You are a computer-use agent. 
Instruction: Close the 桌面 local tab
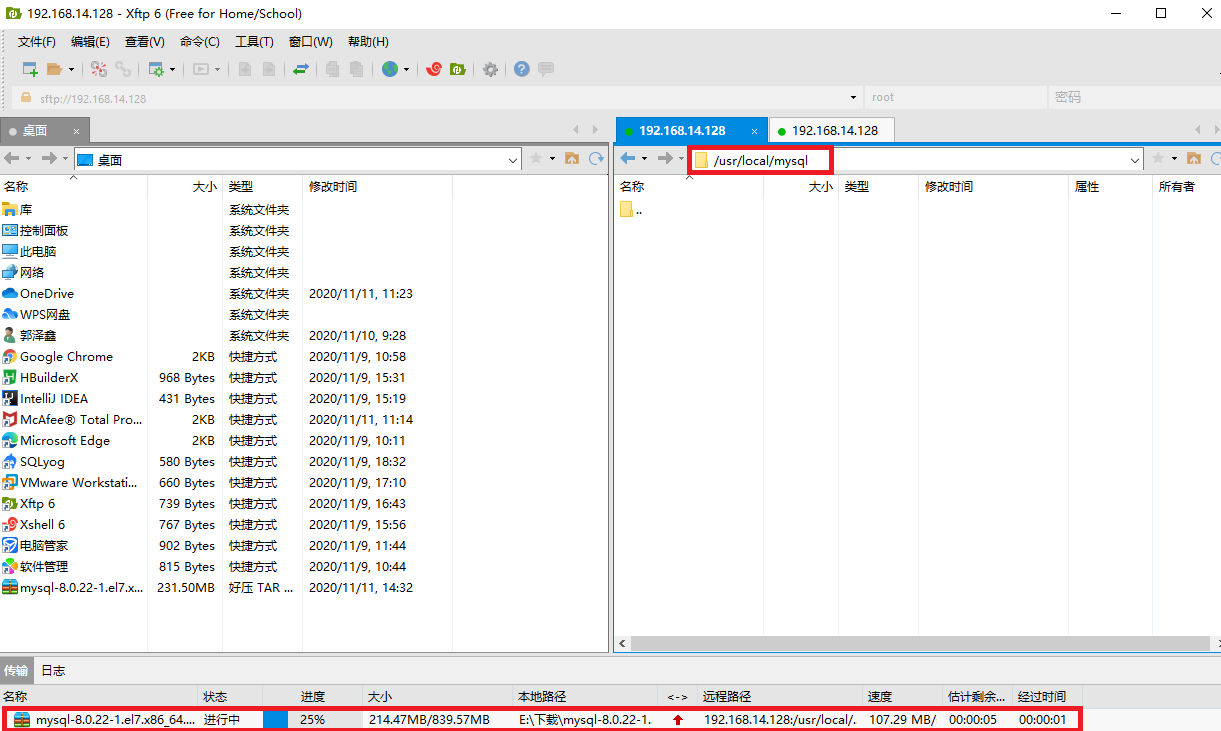(76, 131)
